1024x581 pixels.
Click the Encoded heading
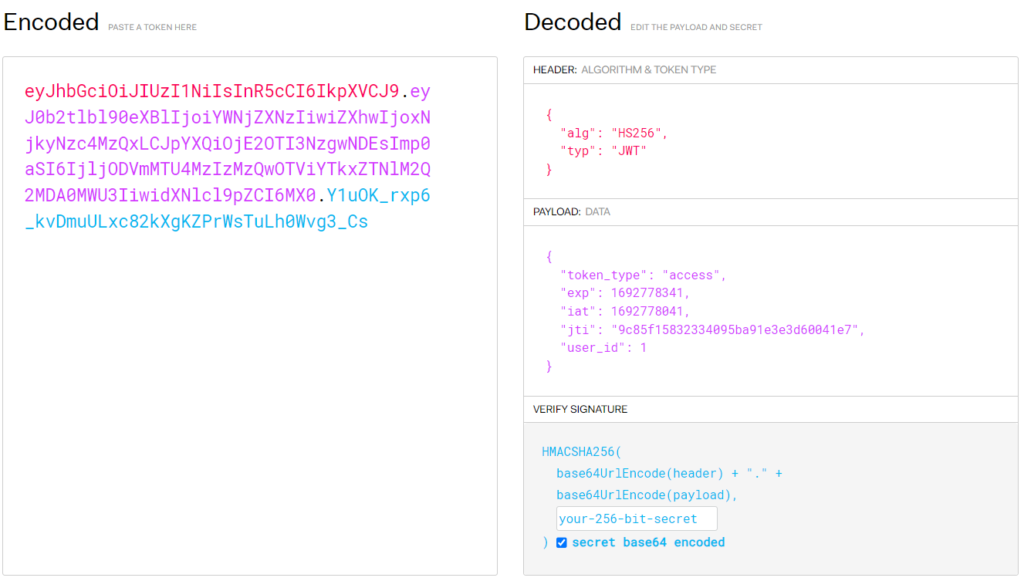51,22
